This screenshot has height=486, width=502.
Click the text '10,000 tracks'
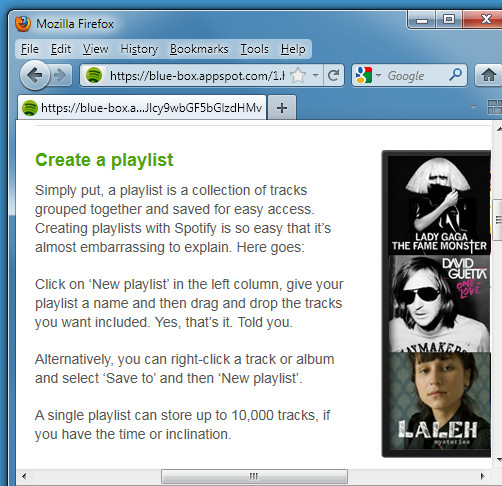tap(274, 415)
